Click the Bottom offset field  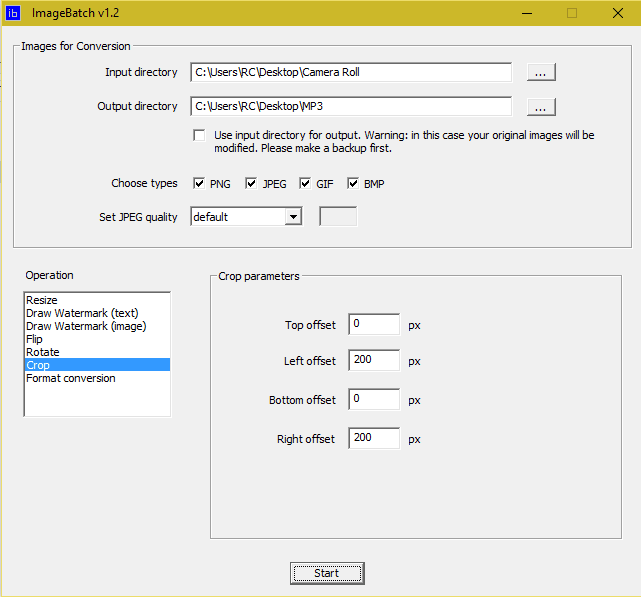pyautogui.click(x=374, y=399)
